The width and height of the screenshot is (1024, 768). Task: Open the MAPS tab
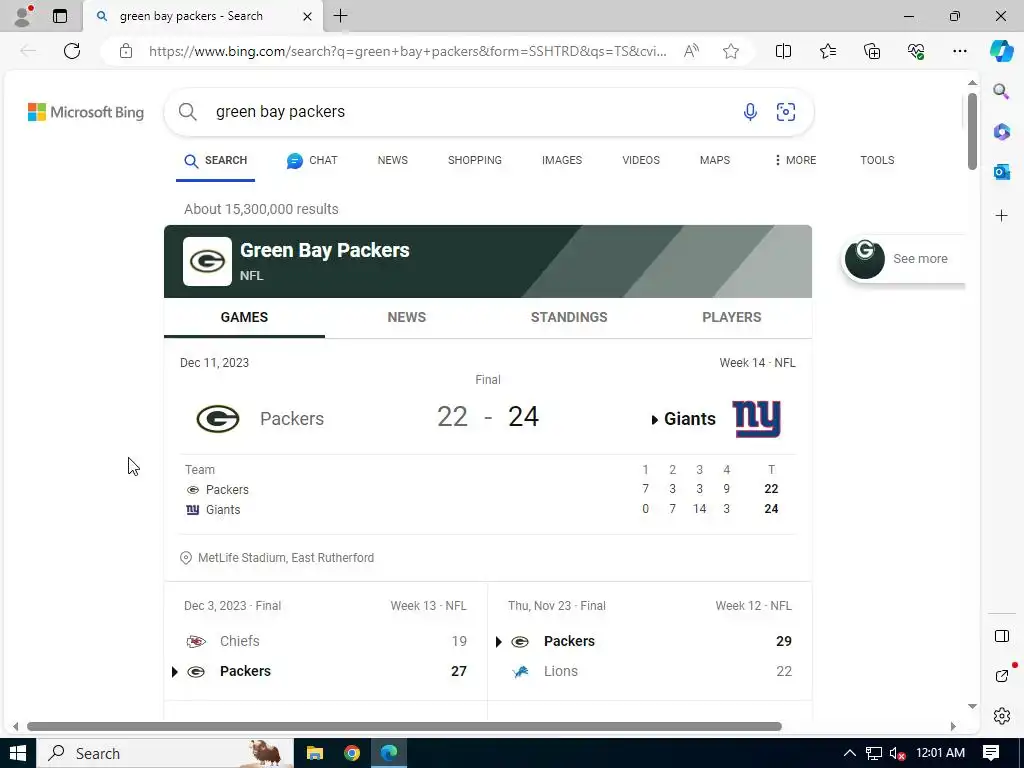click(x=714, y=161)
